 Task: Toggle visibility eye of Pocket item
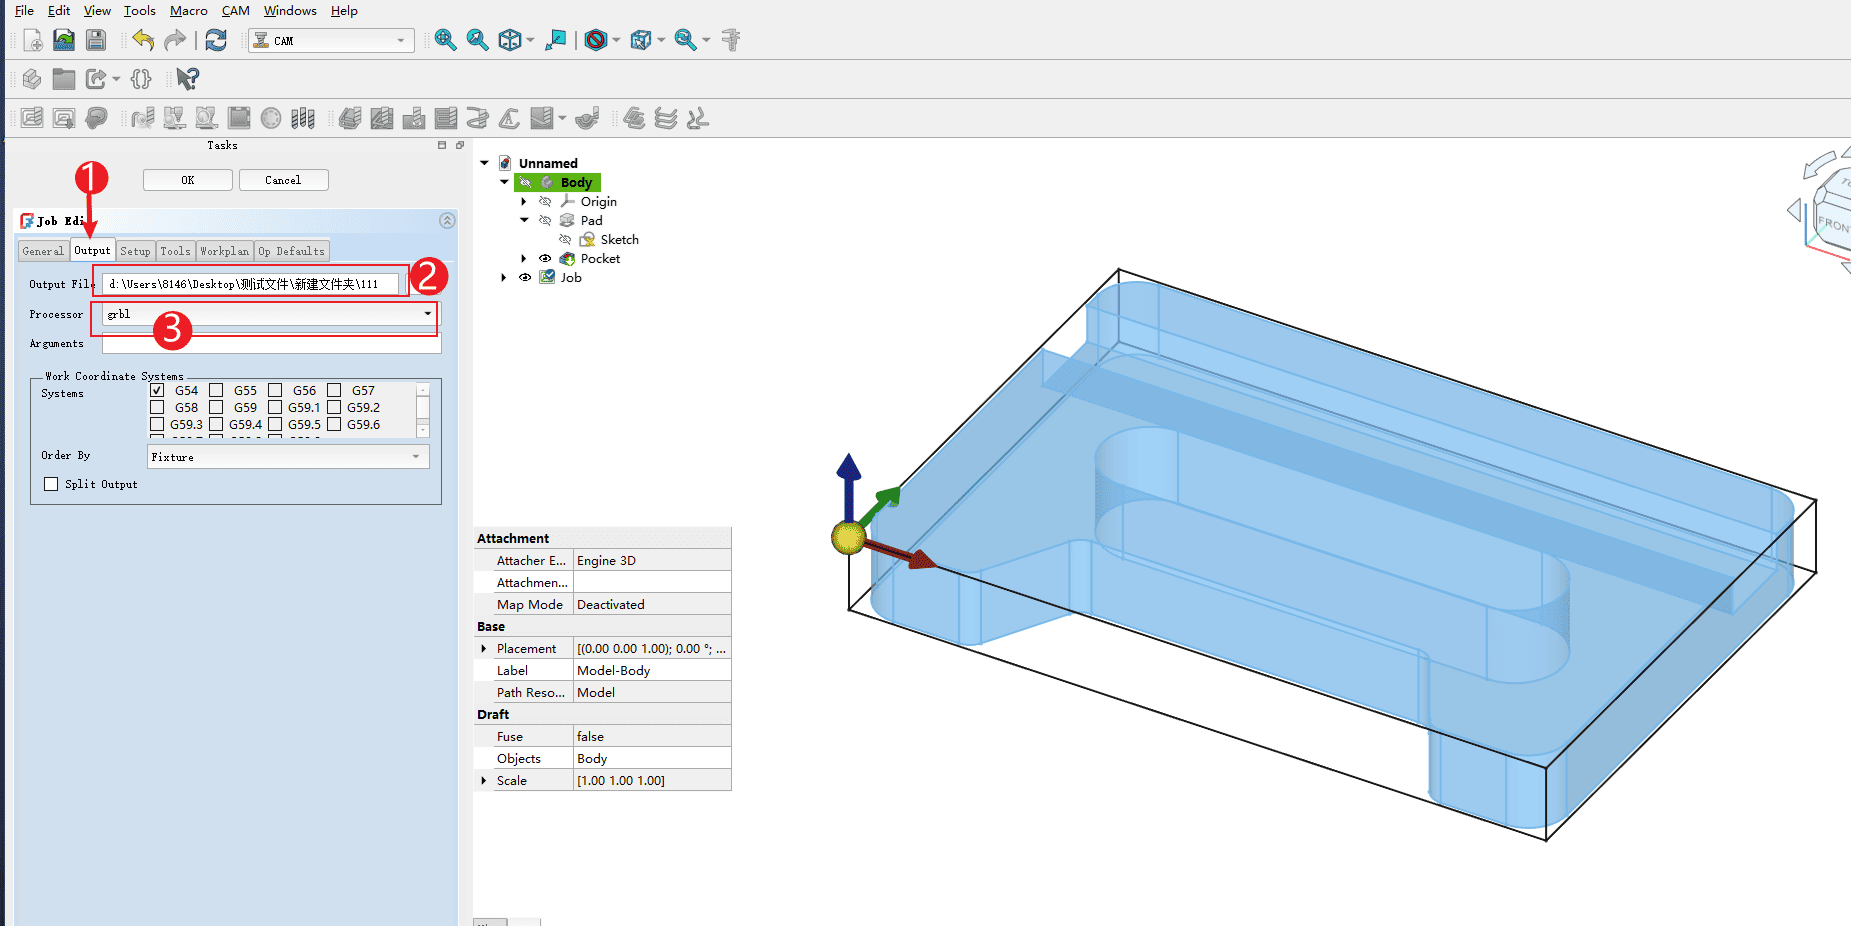545,258
